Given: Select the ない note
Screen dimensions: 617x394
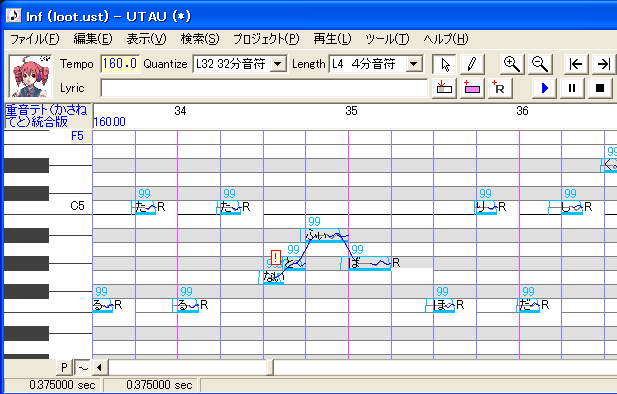Looking at the screenshot, I should (272, 277).
